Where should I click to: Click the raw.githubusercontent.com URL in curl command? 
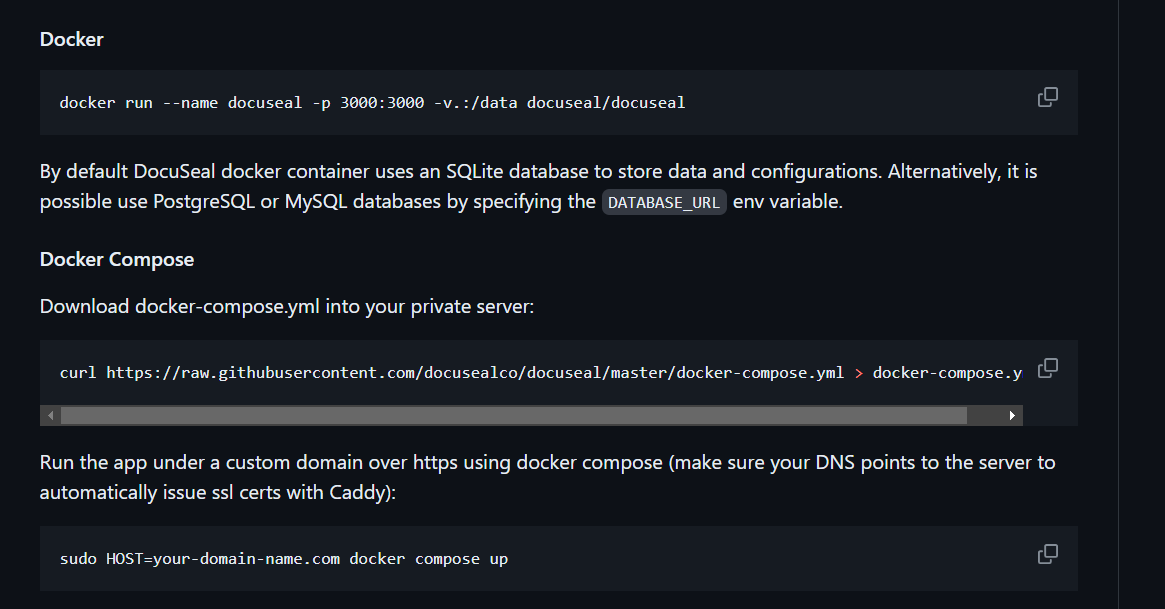[x=475, y=373]
